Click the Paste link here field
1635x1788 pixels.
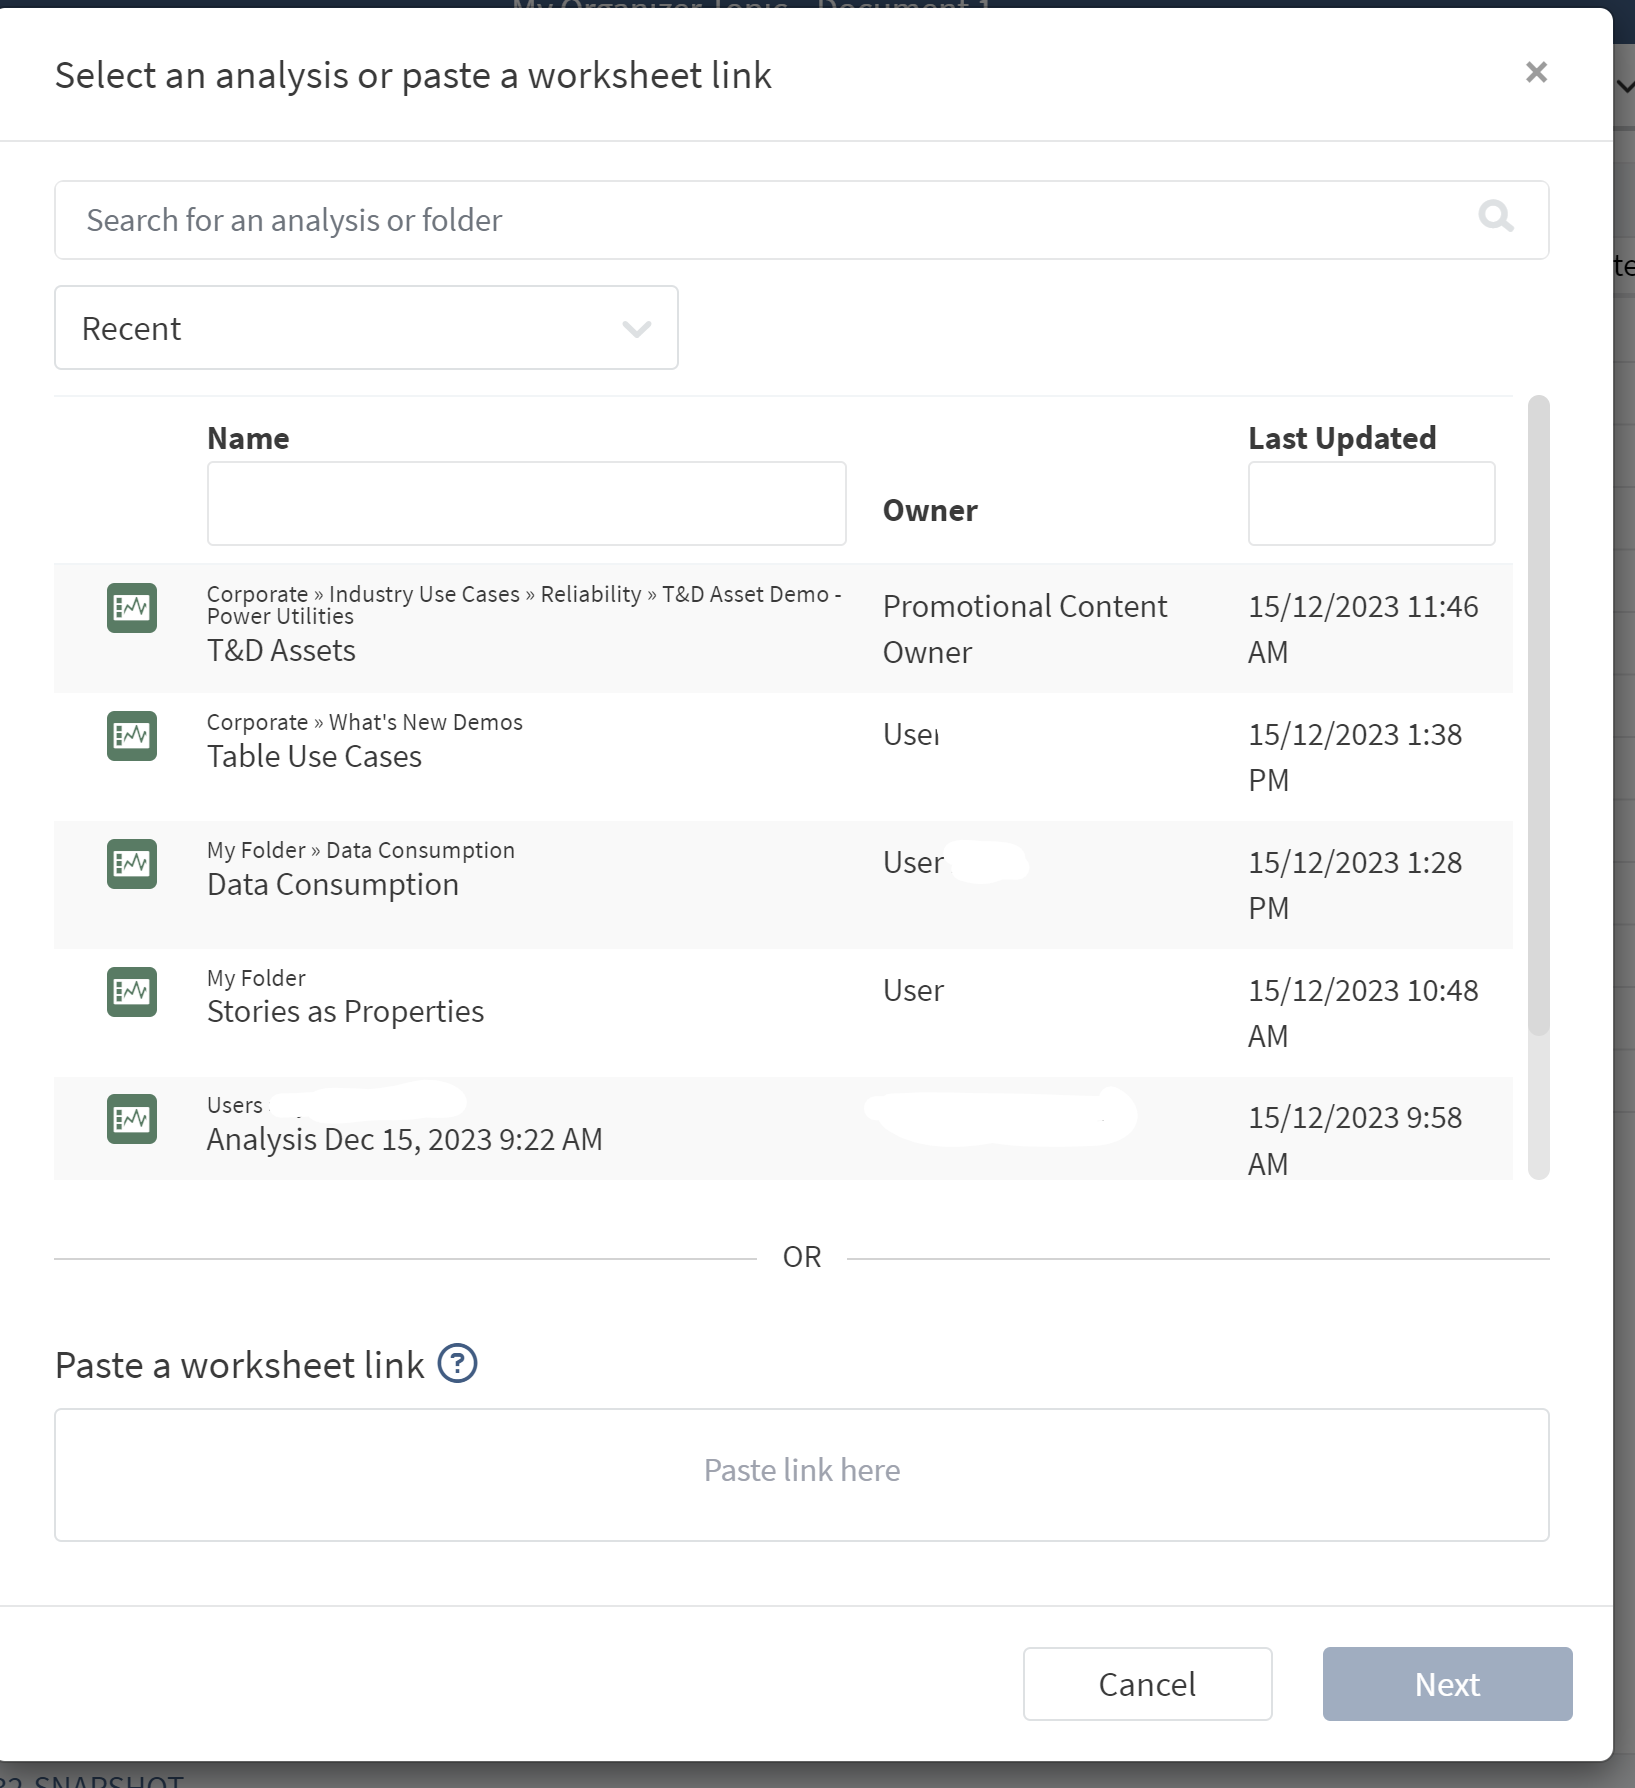tap(801, 1470)
